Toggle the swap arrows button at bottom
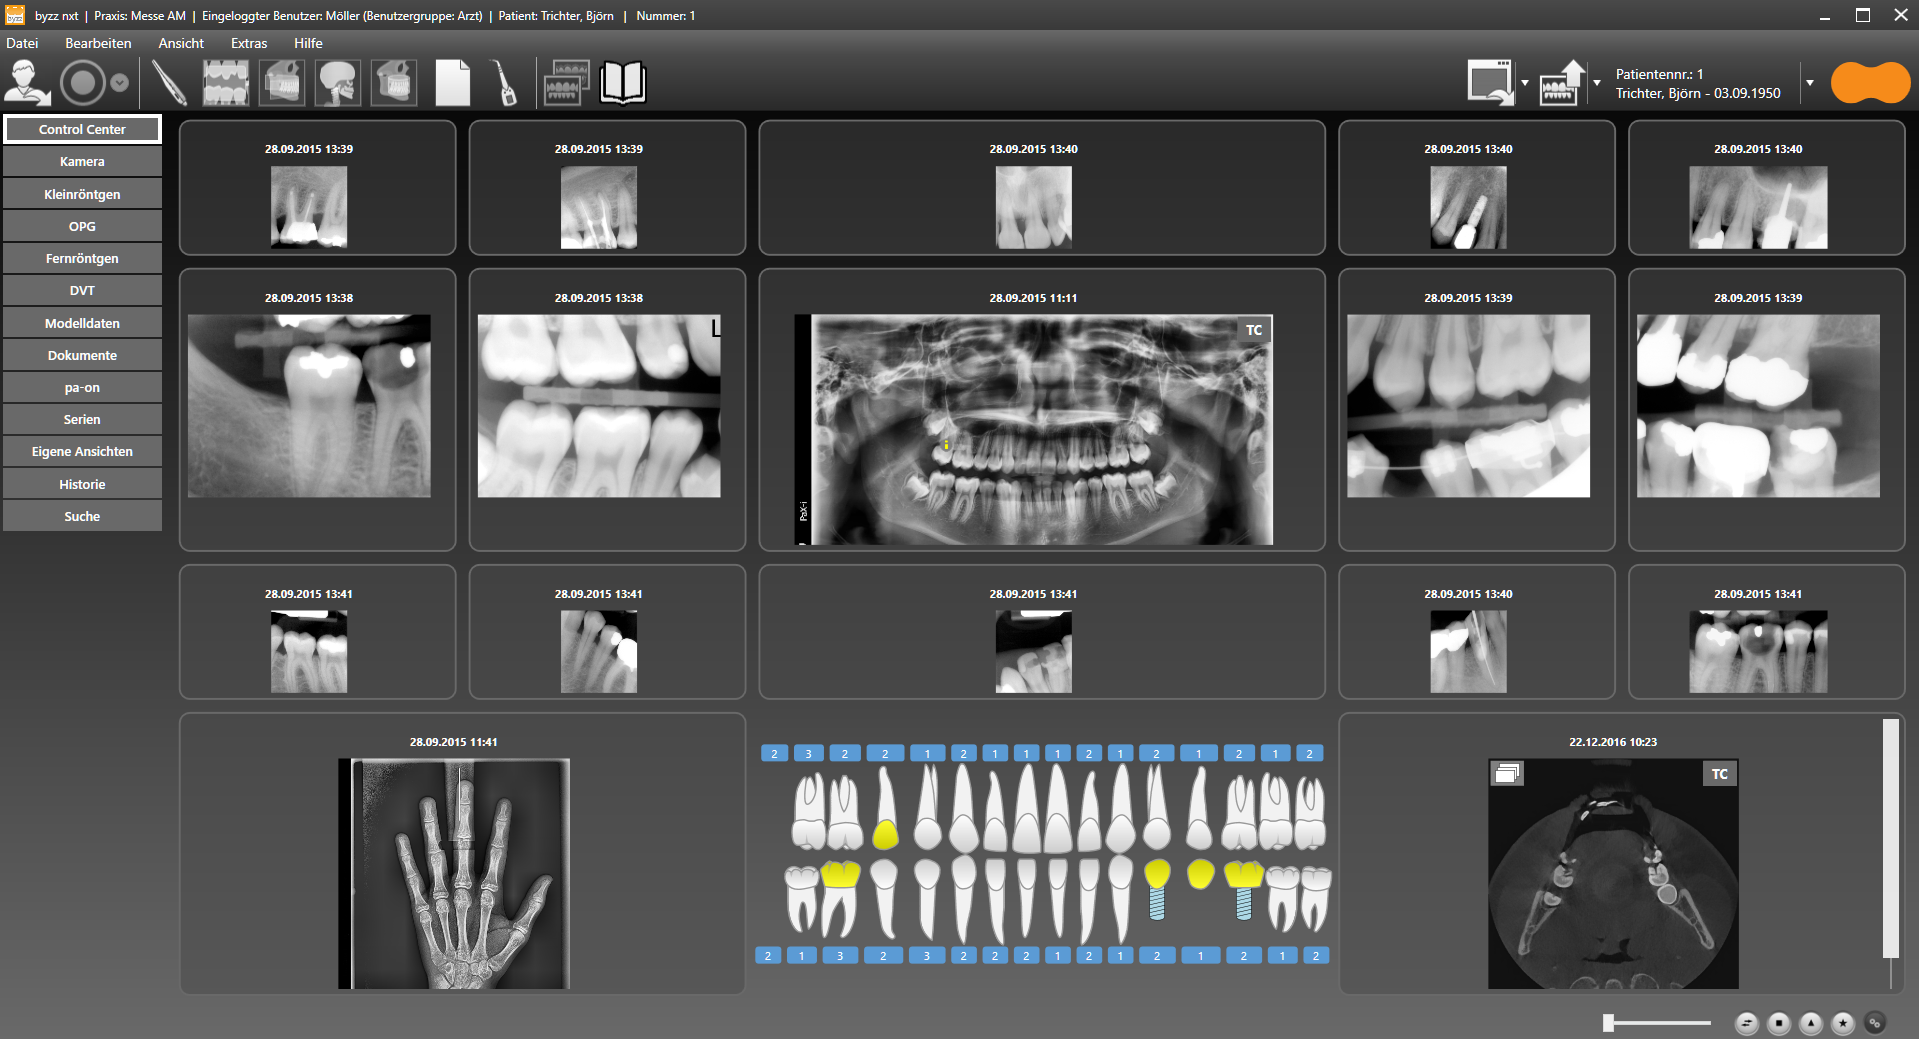1919x1039 pixels. (x=1747, y=1023)
